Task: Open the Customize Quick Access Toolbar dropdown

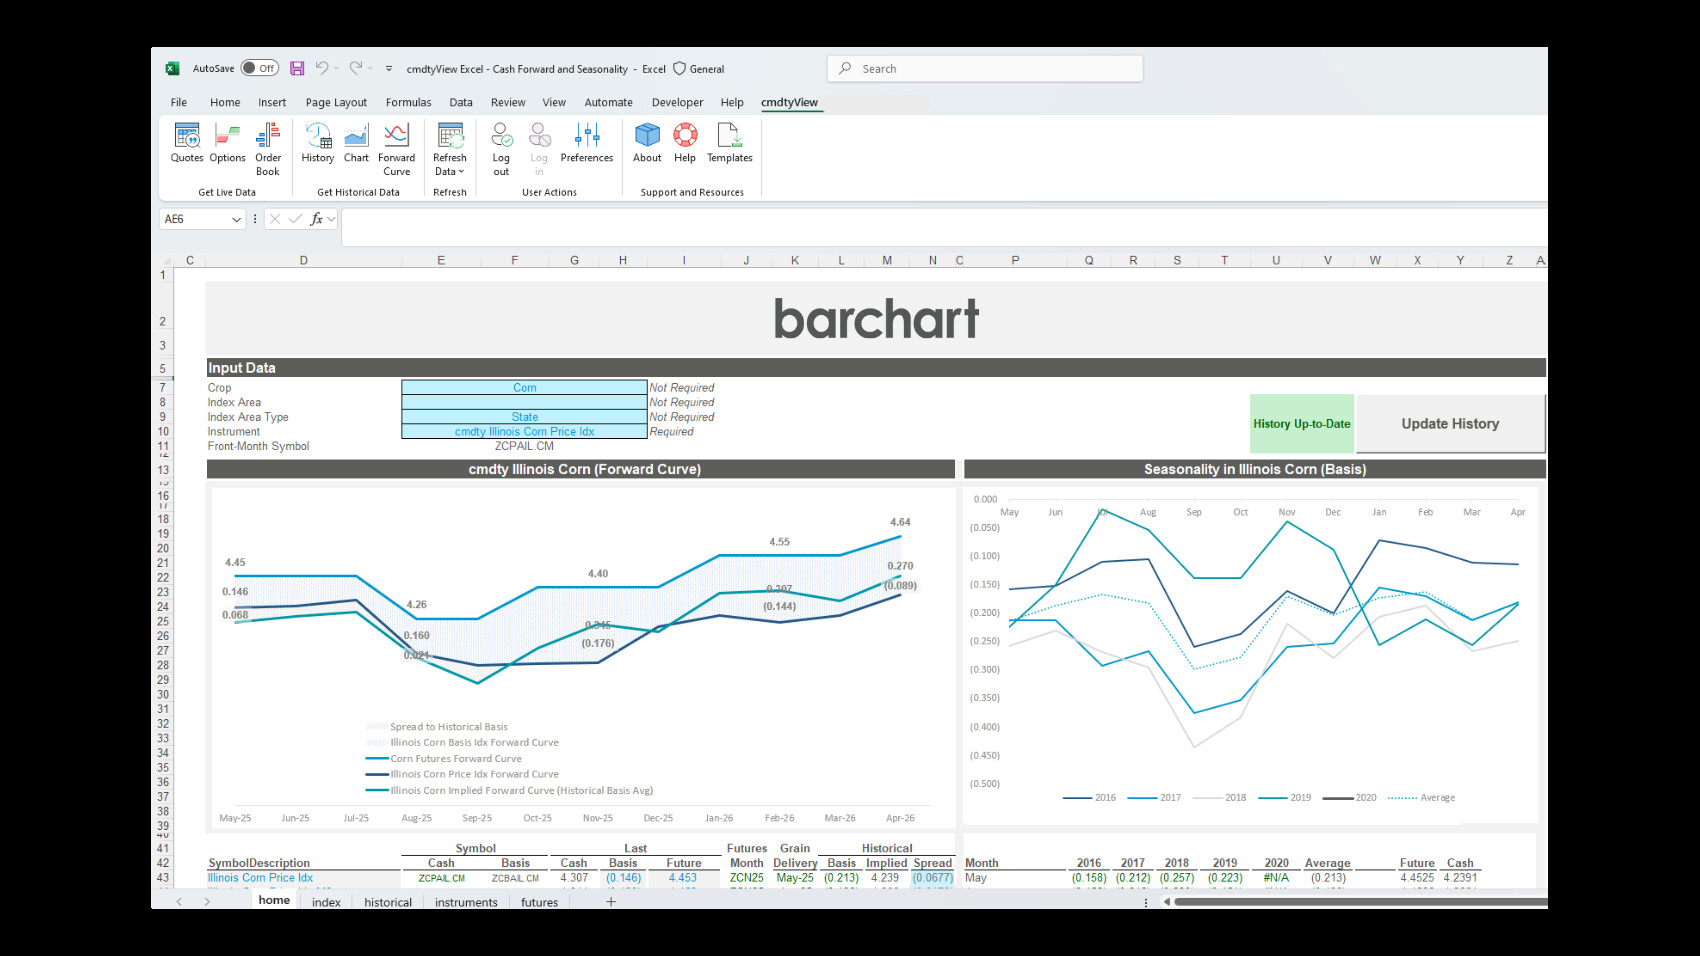Action: coord(389,68)
